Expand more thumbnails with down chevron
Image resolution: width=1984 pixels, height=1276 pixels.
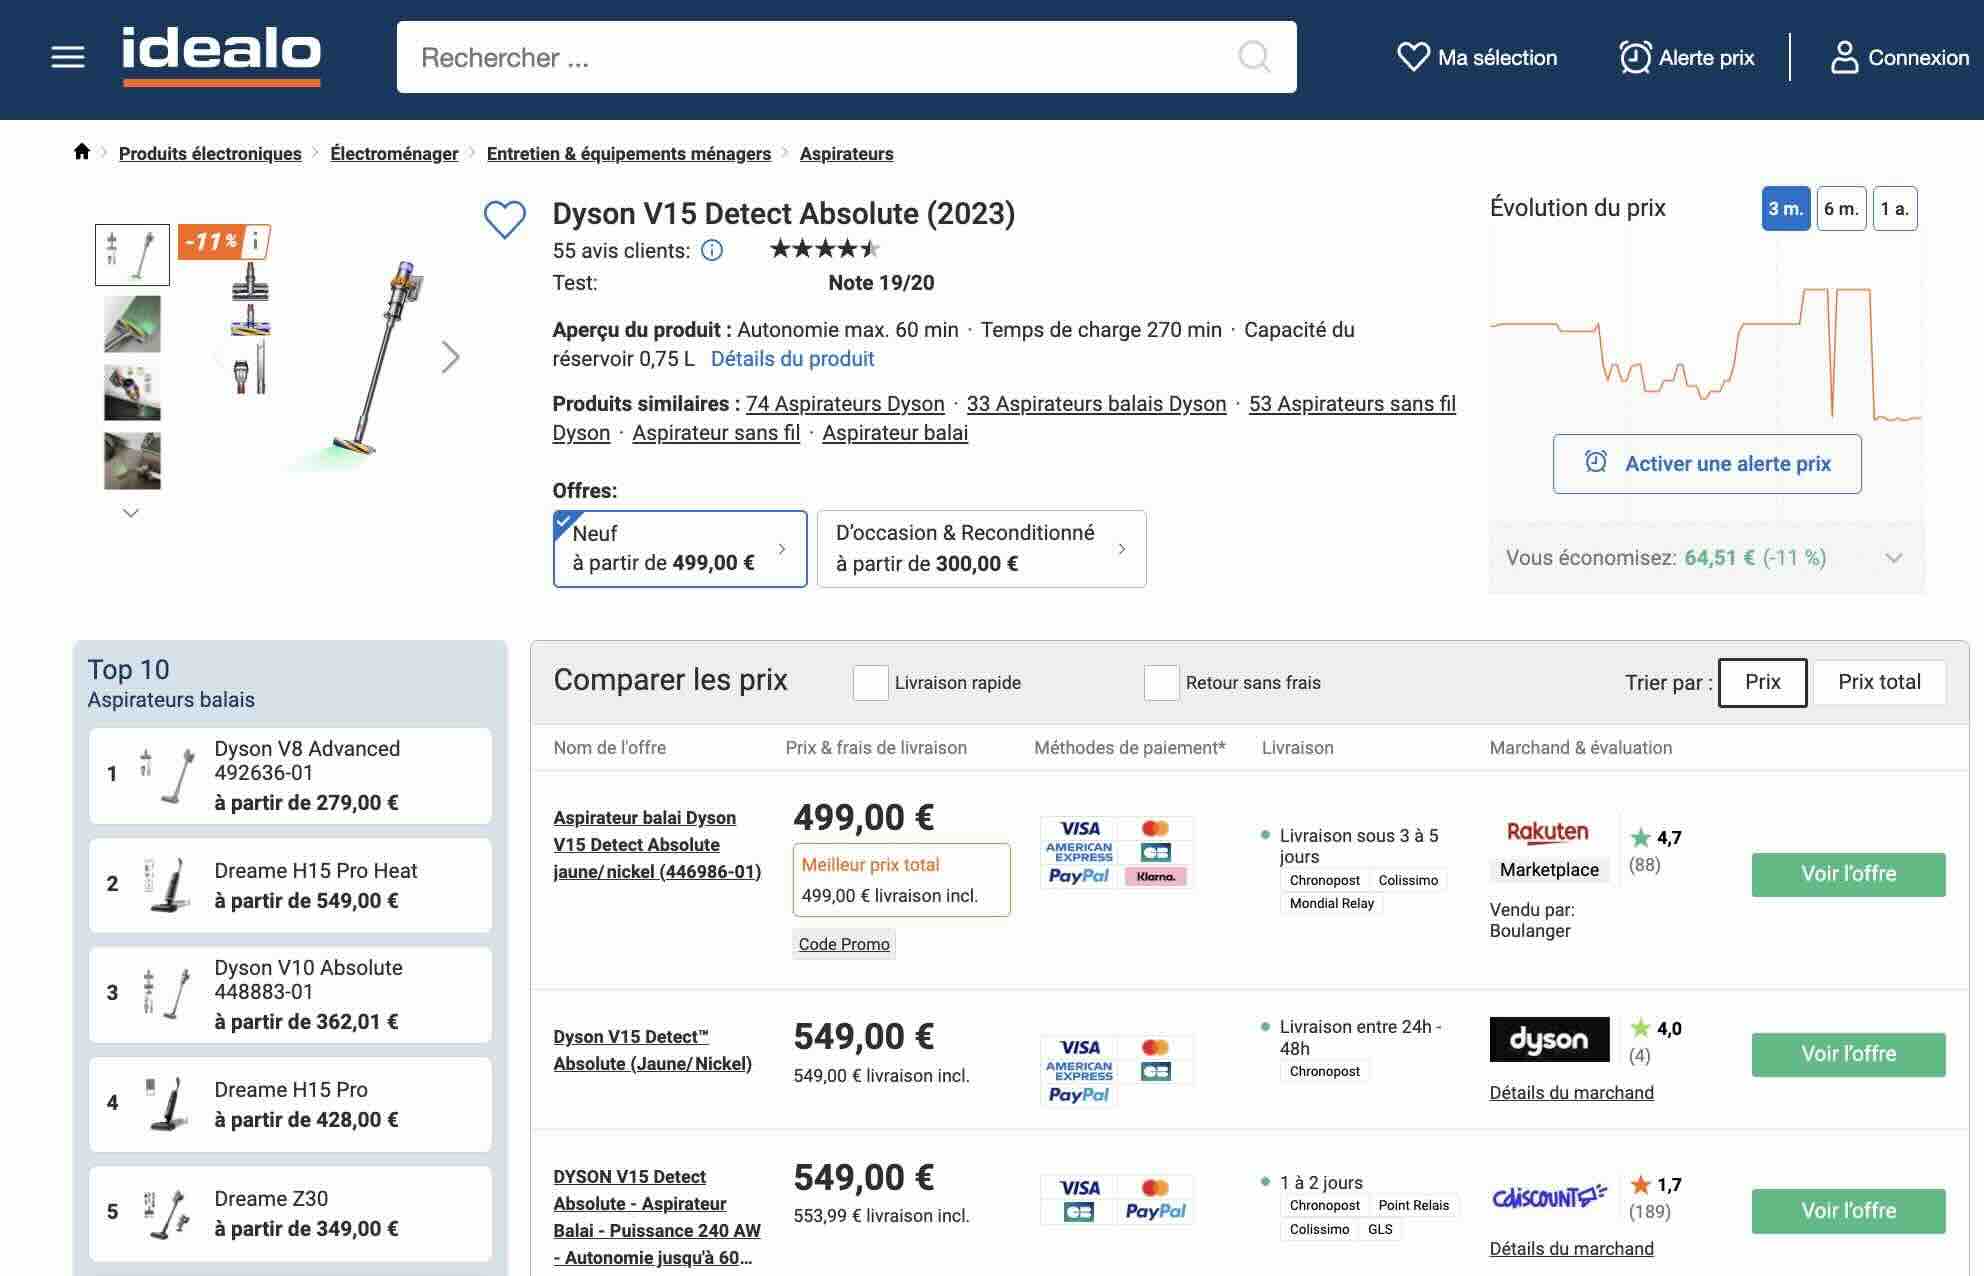pos(131,513)
